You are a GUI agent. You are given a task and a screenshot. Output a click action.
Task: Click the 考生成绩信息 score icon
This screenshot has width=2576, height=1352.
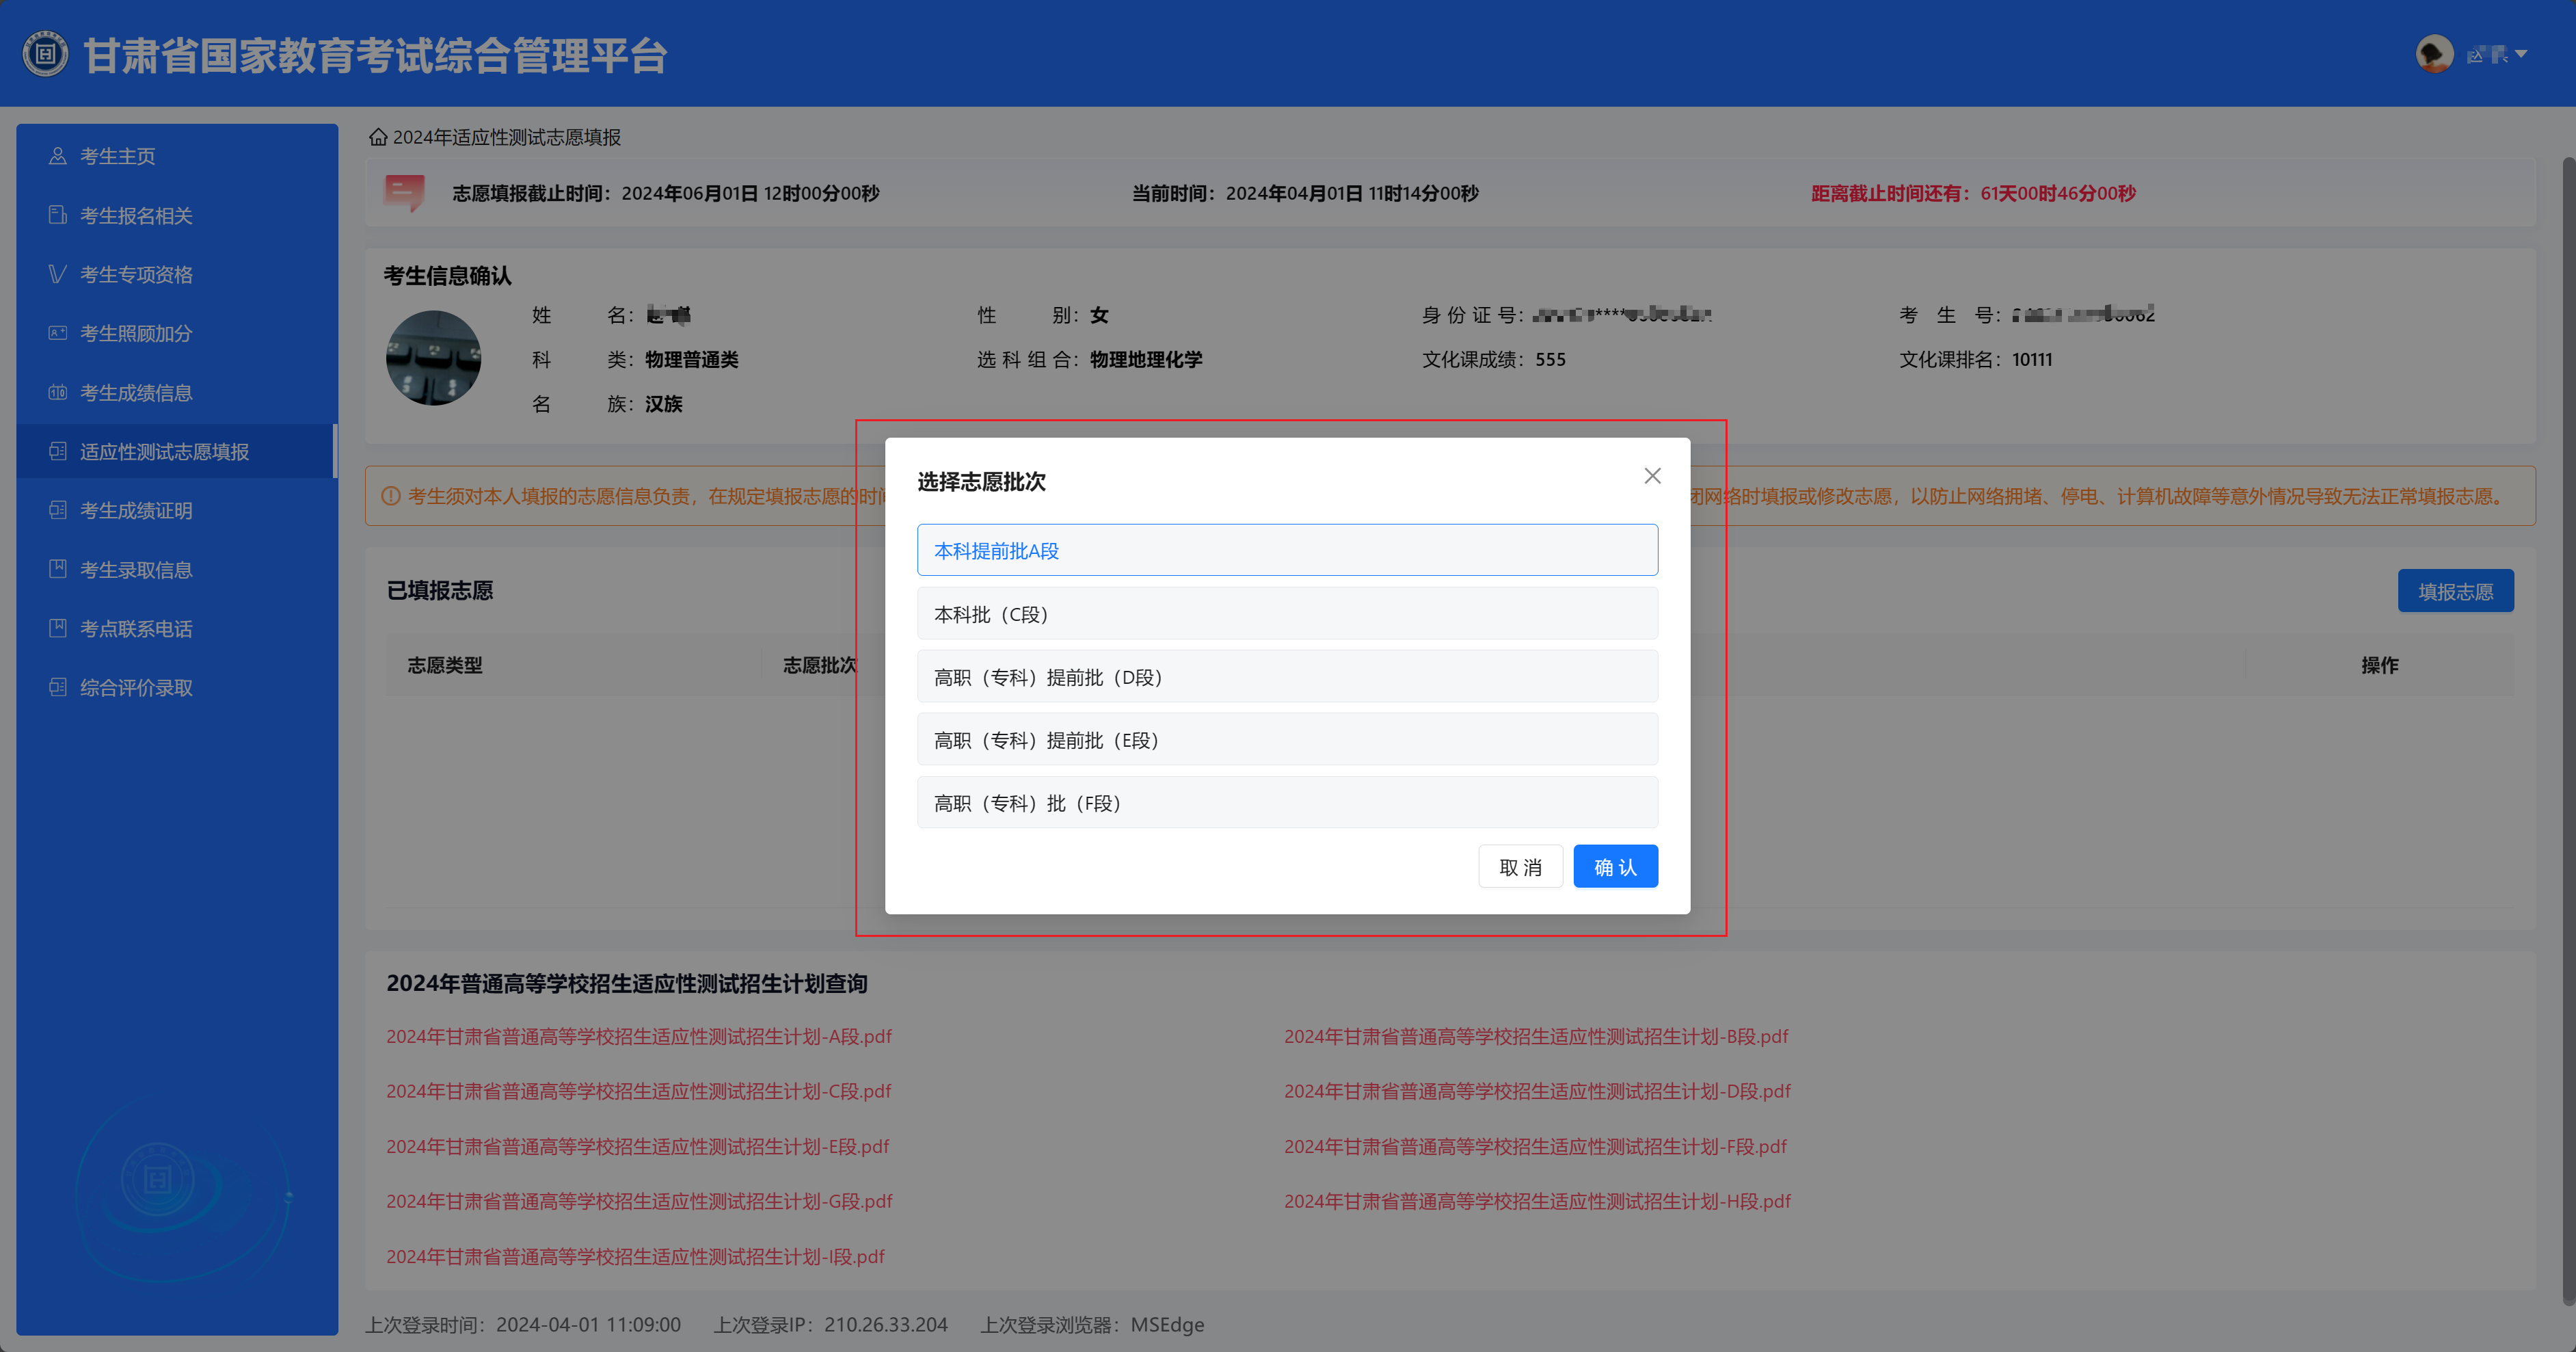click(58, 392)
